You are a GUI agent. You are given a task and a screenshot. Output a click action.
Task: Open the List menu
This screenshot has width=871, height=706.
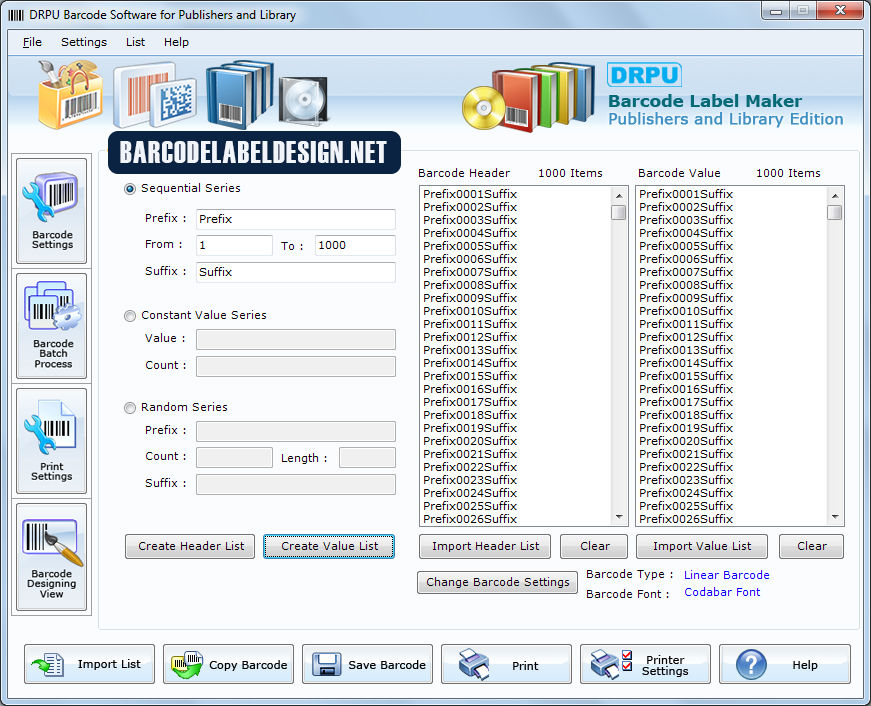point(135,42)
